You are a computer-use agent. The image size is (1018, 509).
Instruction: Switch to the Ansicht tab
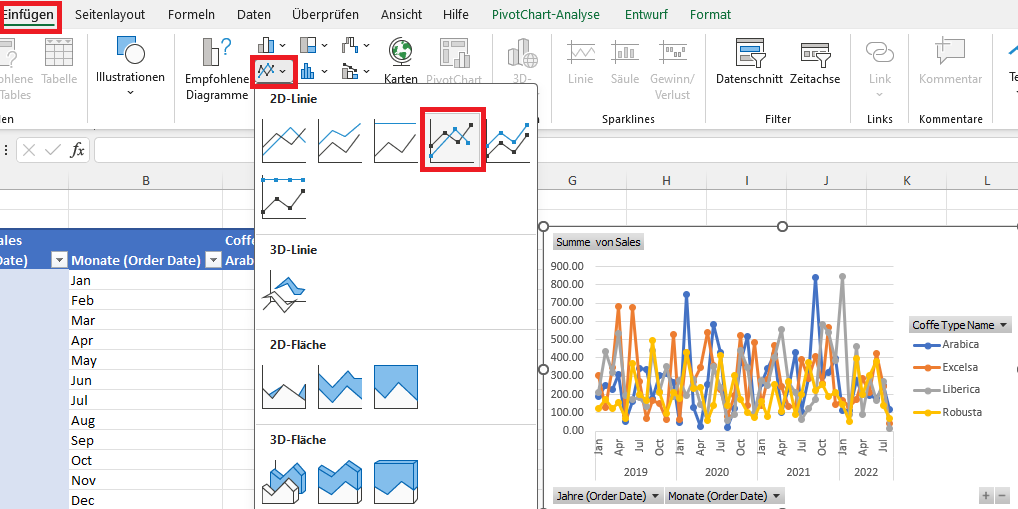click(x=401, y=14)
